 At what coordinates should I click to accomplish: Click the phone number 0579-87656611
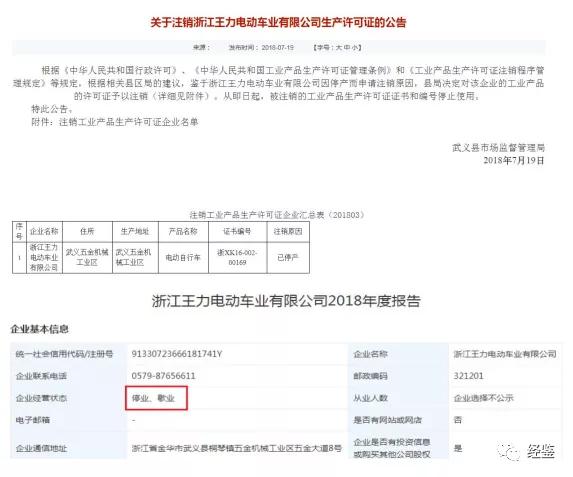(163, 376)
